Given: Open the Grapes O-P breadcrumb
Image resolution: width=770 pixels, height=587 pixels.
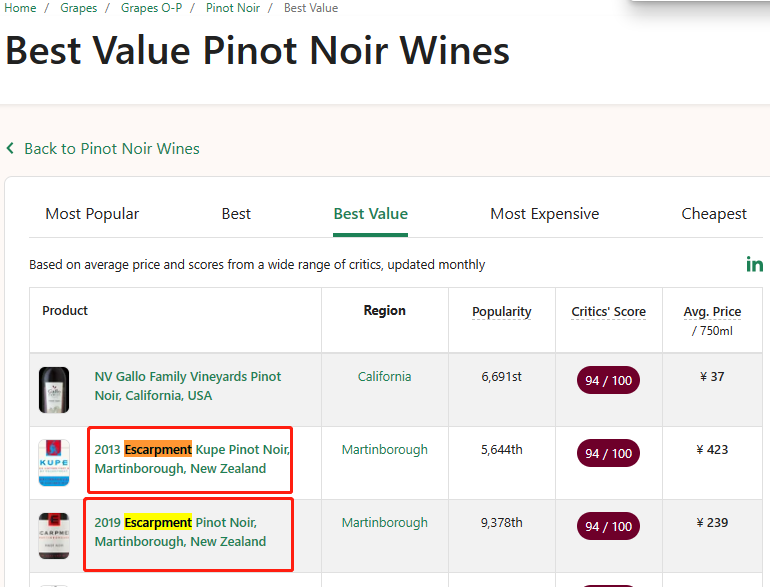Looking at the screenshot, I should [151, 8].
